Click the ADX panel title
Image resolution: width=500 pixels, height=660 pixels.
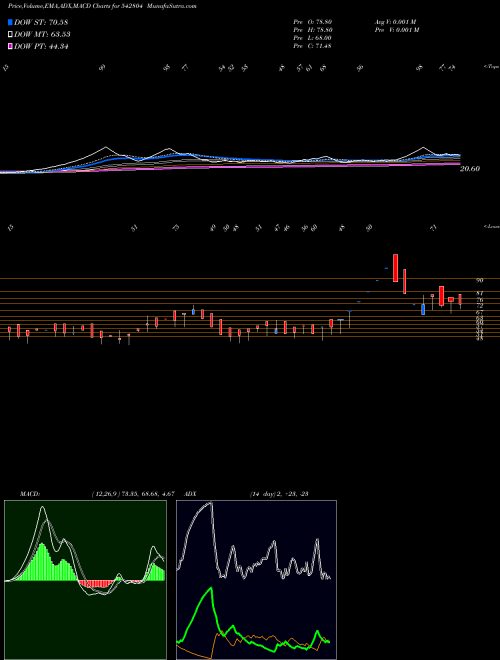click(190, 494)
